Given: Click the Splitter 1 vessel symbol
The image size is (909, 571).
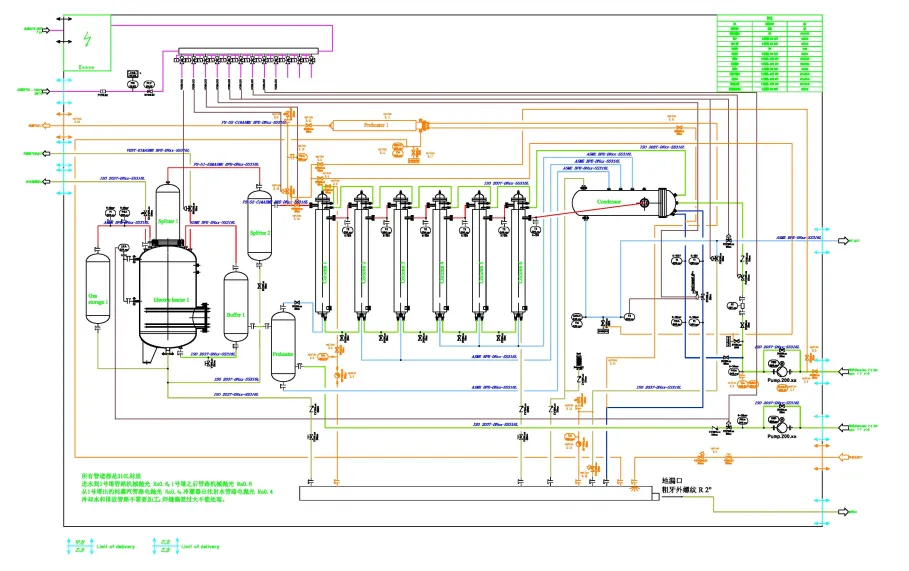Looking at the screenshot, I should (168, 212).
